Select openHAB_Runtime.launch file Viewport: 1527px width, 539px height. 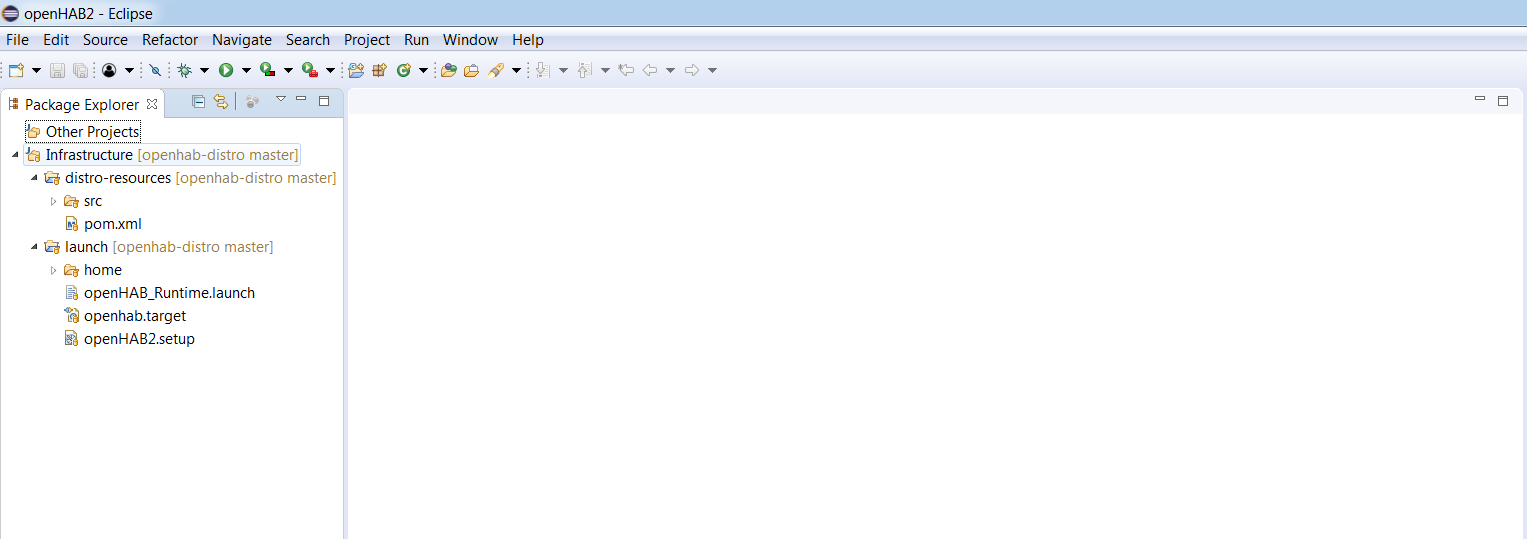(160, 293)
